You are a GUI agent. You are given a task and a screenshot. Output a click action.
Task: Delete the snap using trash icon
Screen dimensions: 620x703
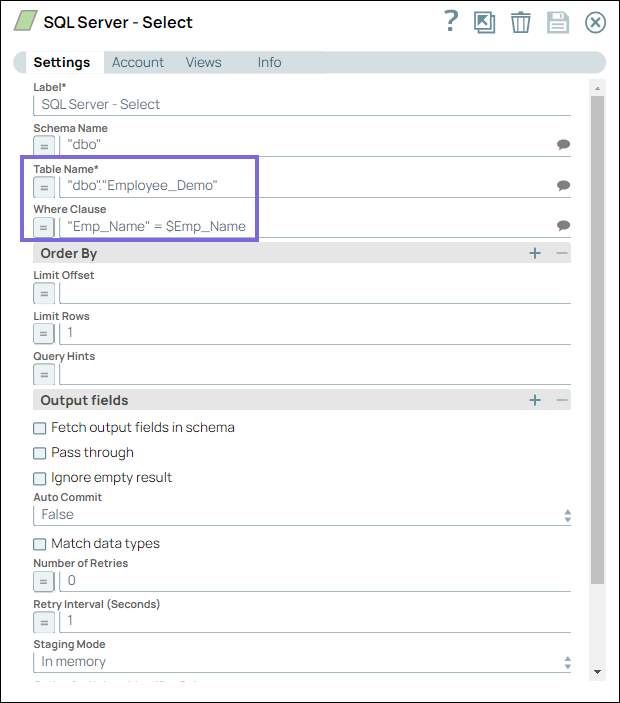[520, 22]
